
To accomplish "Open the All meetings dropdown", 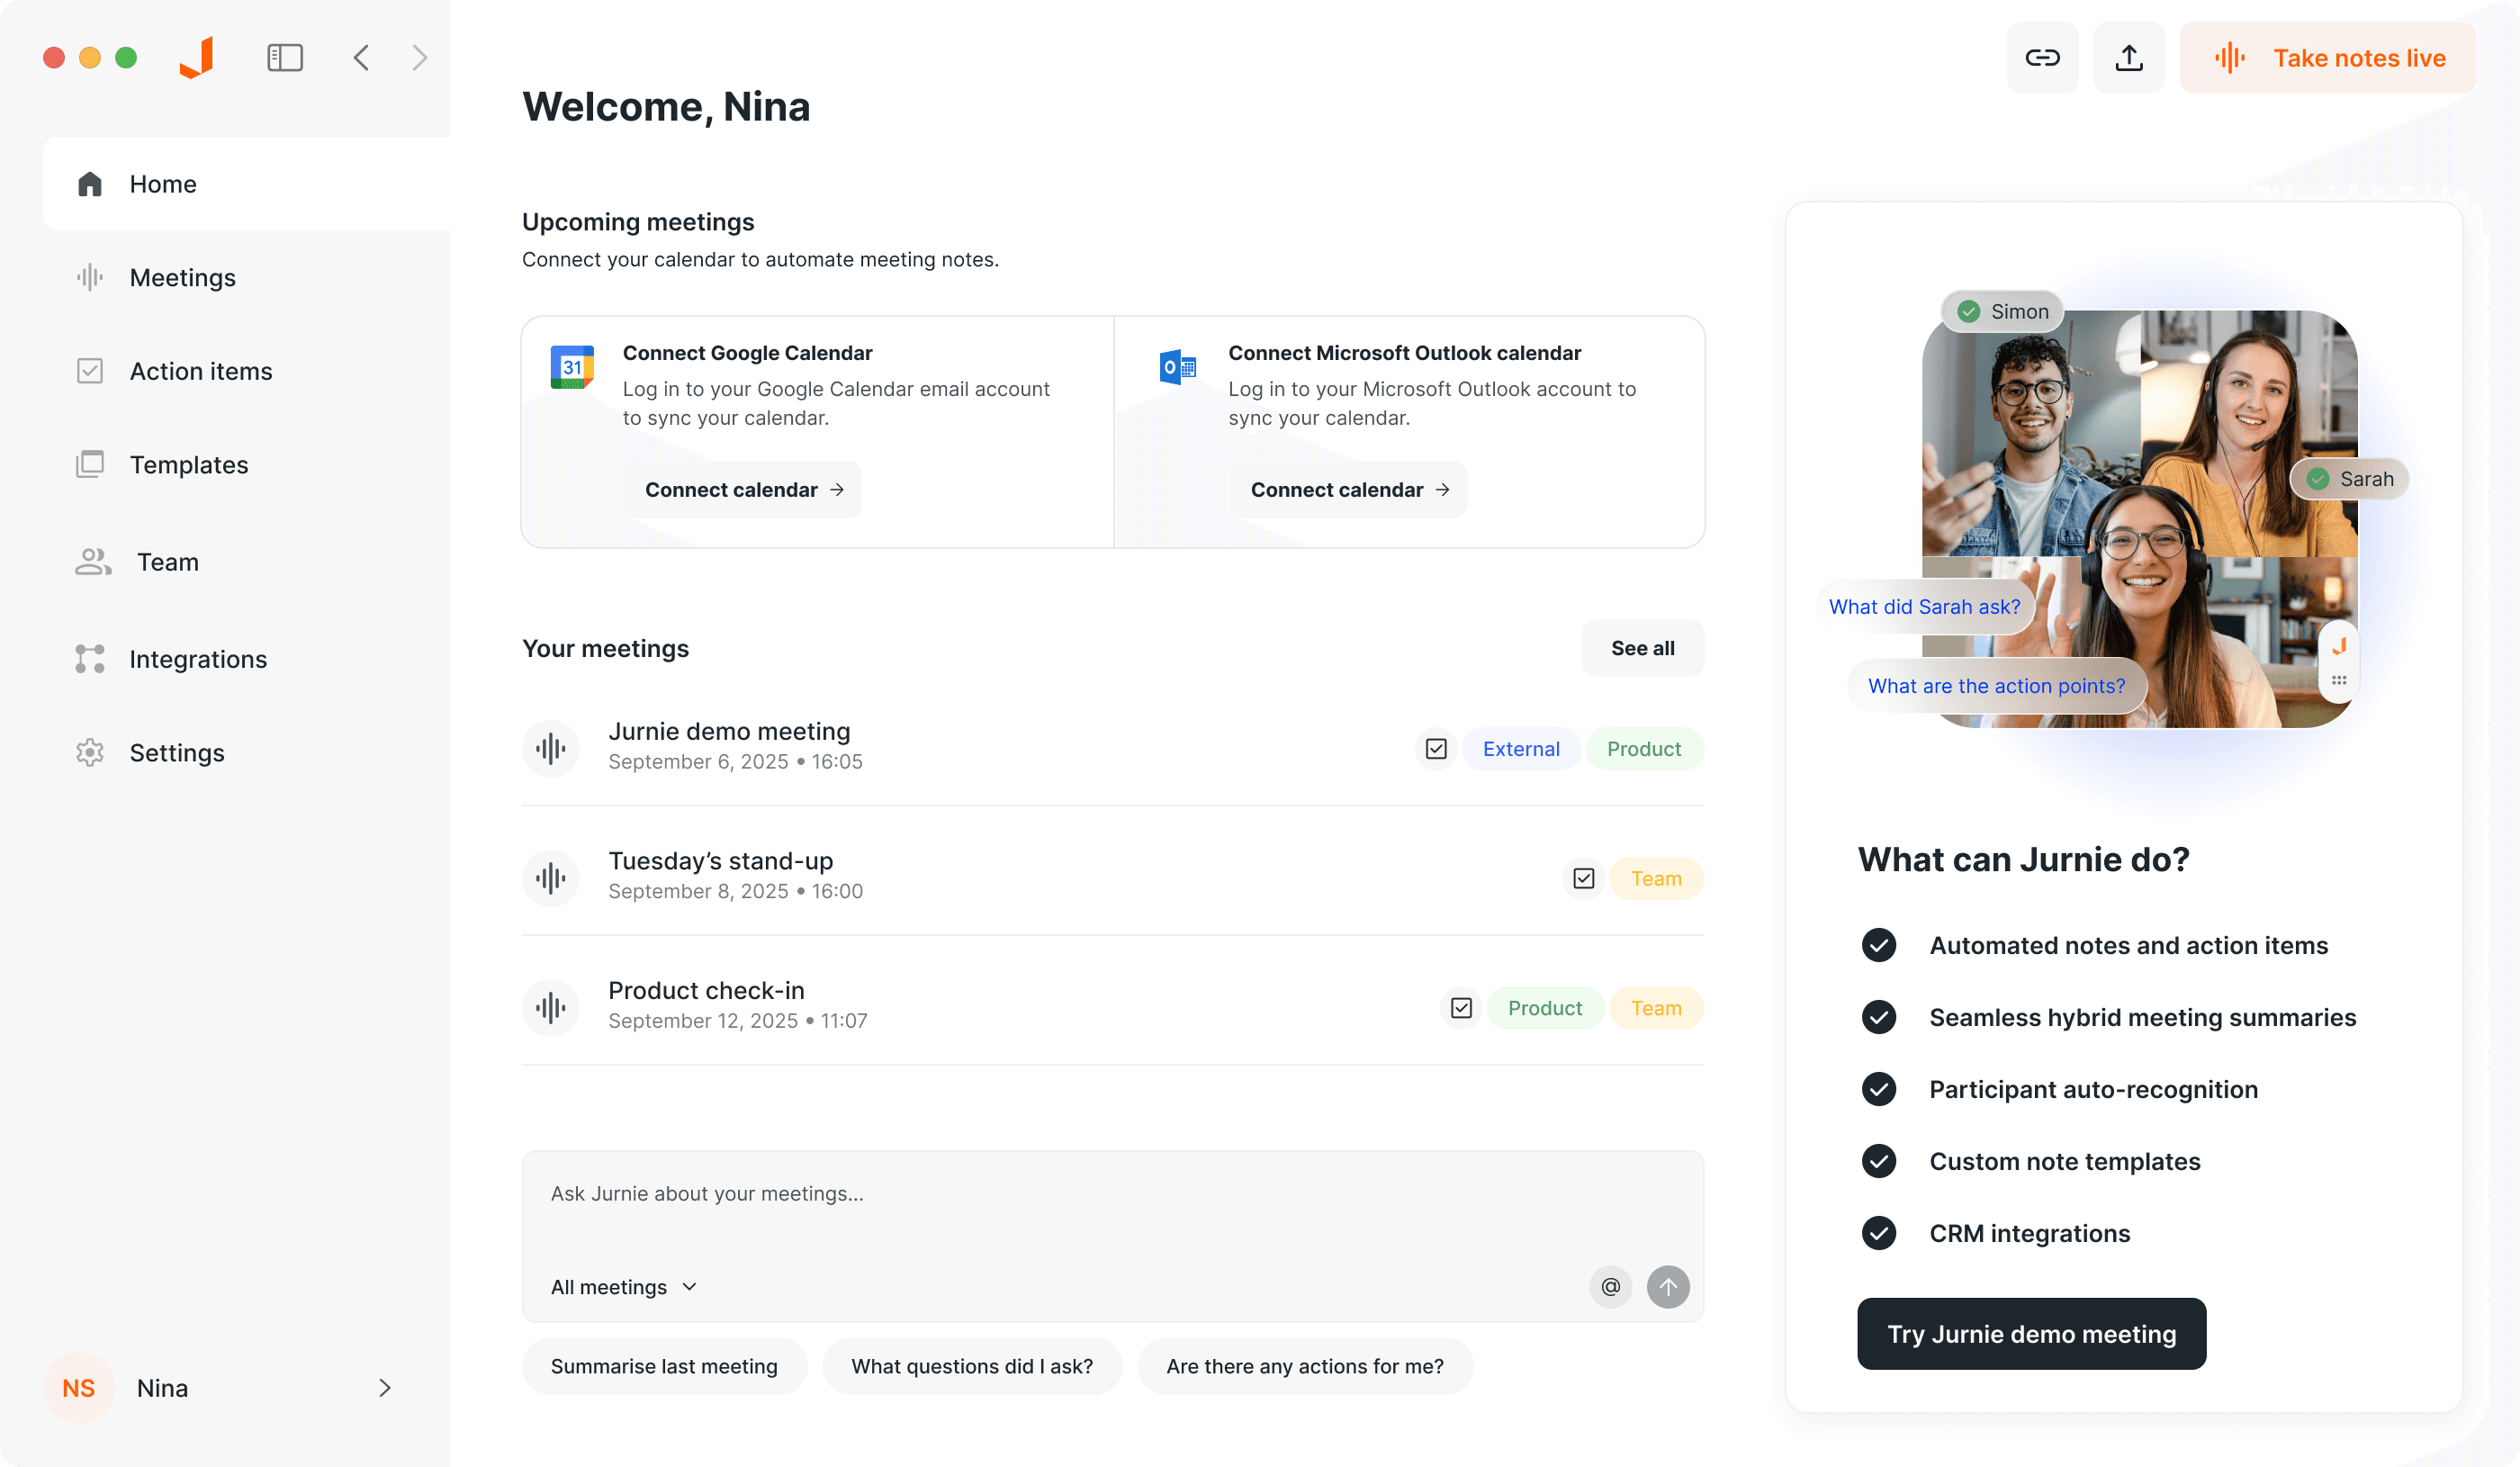I will pyautogui.click(x=623, y=1287).
